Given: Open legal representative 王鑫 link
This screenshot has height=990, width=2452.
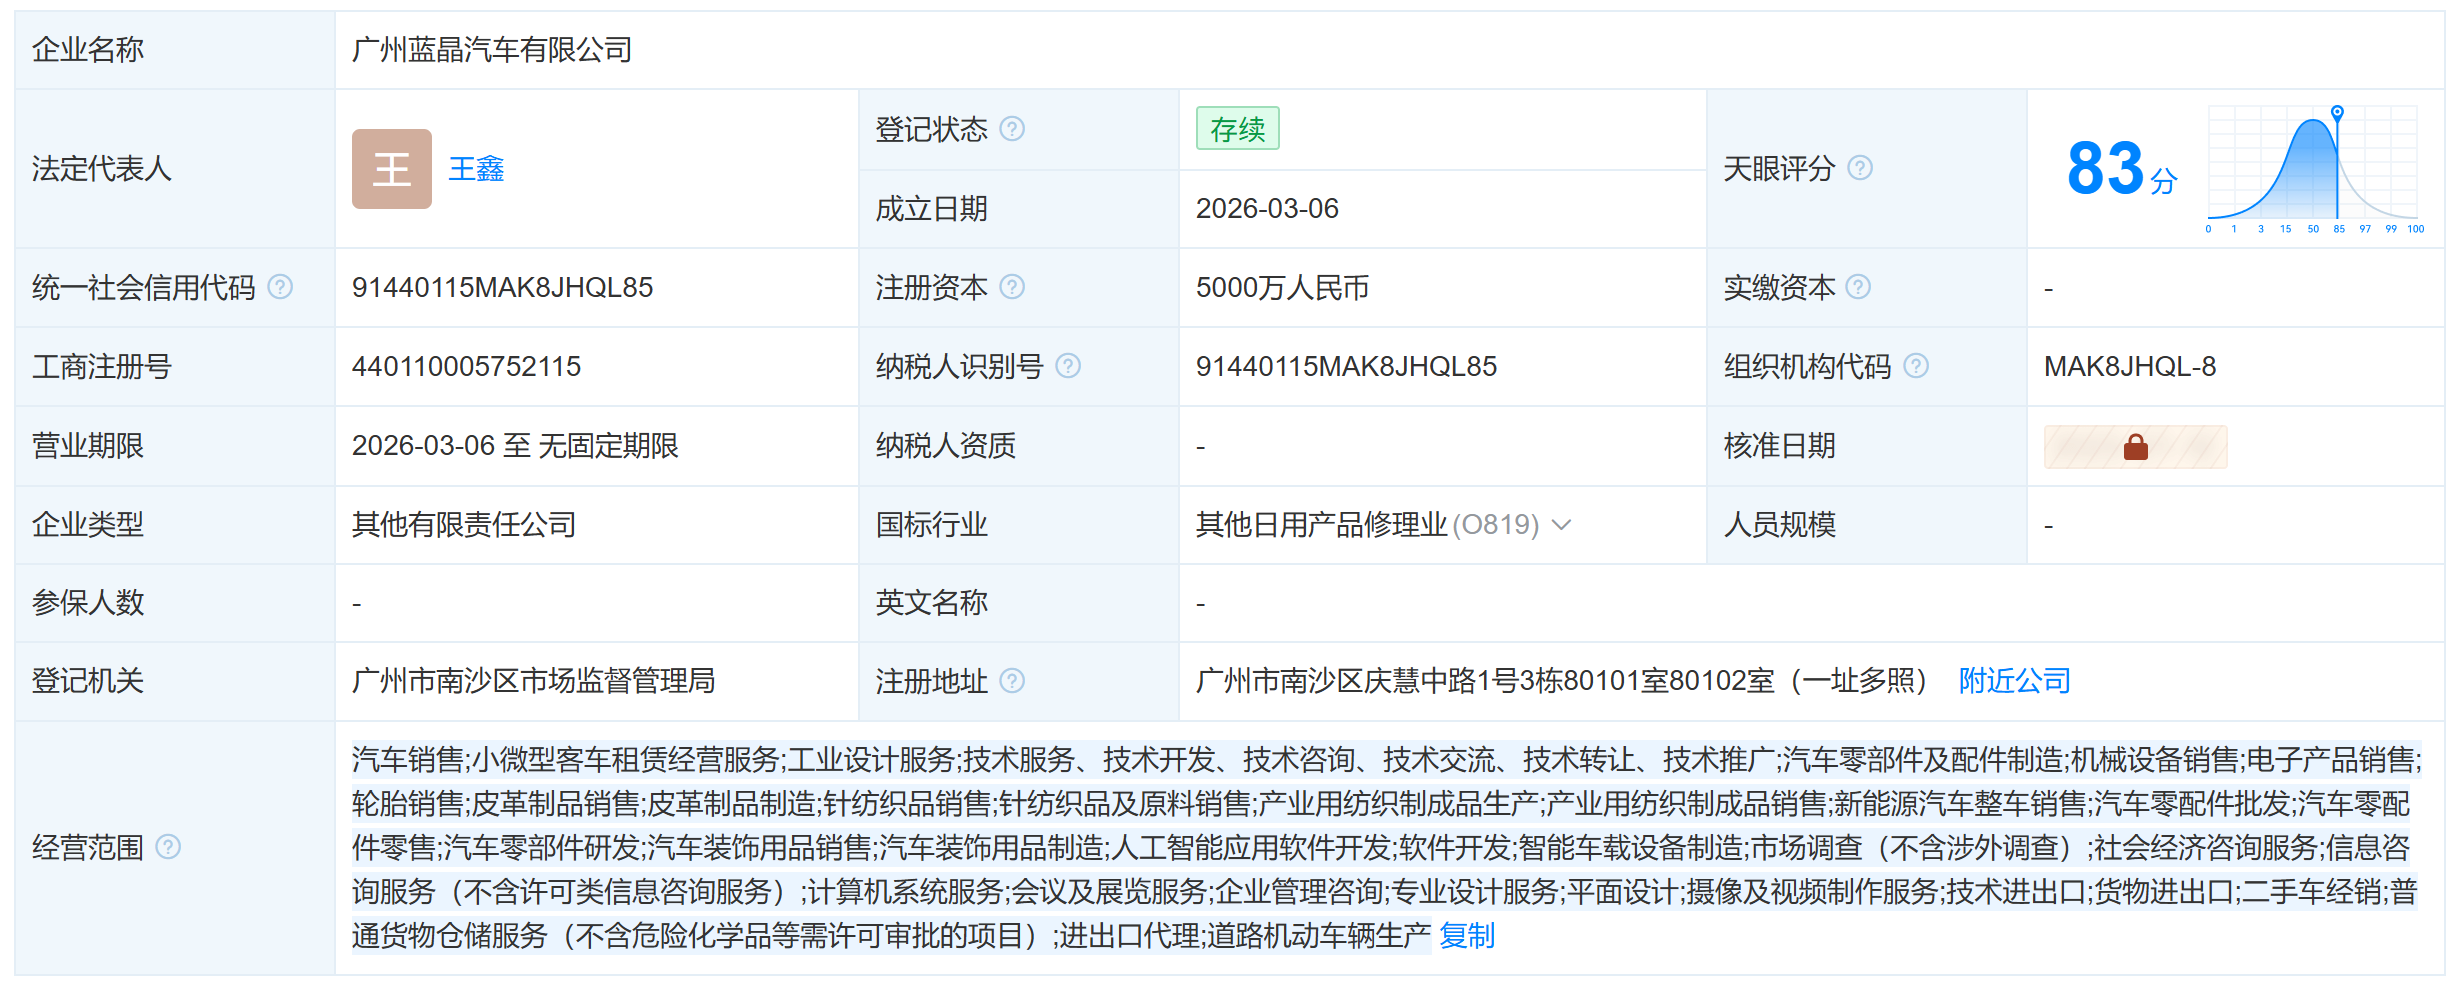Looking at the screenshot, I should click(x=476, y=169).
